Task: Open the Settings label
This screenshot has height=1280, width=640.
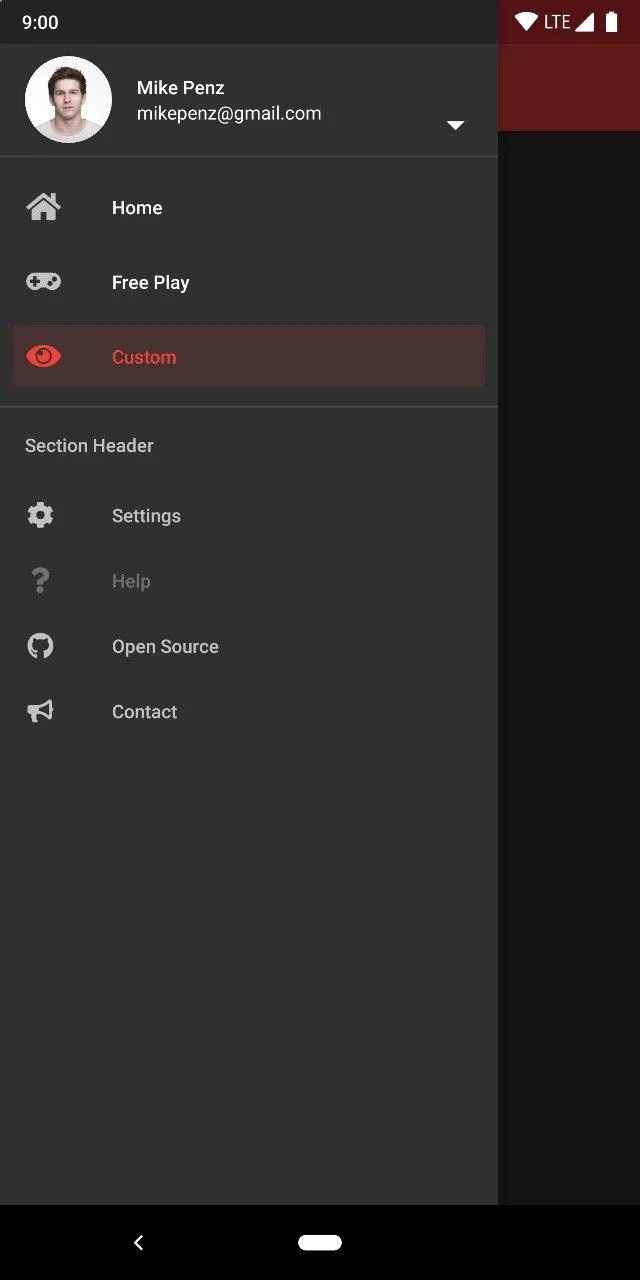Action: tap(146, 516)
